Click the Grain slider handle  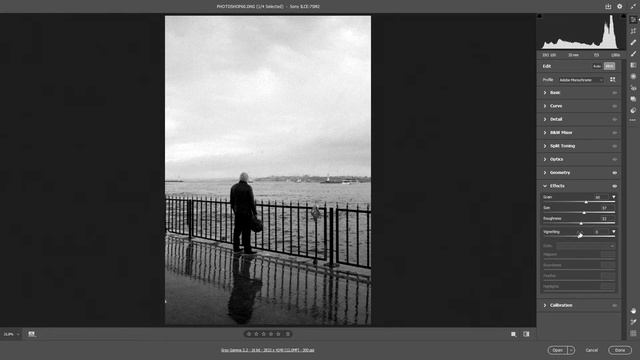point(586,202)
